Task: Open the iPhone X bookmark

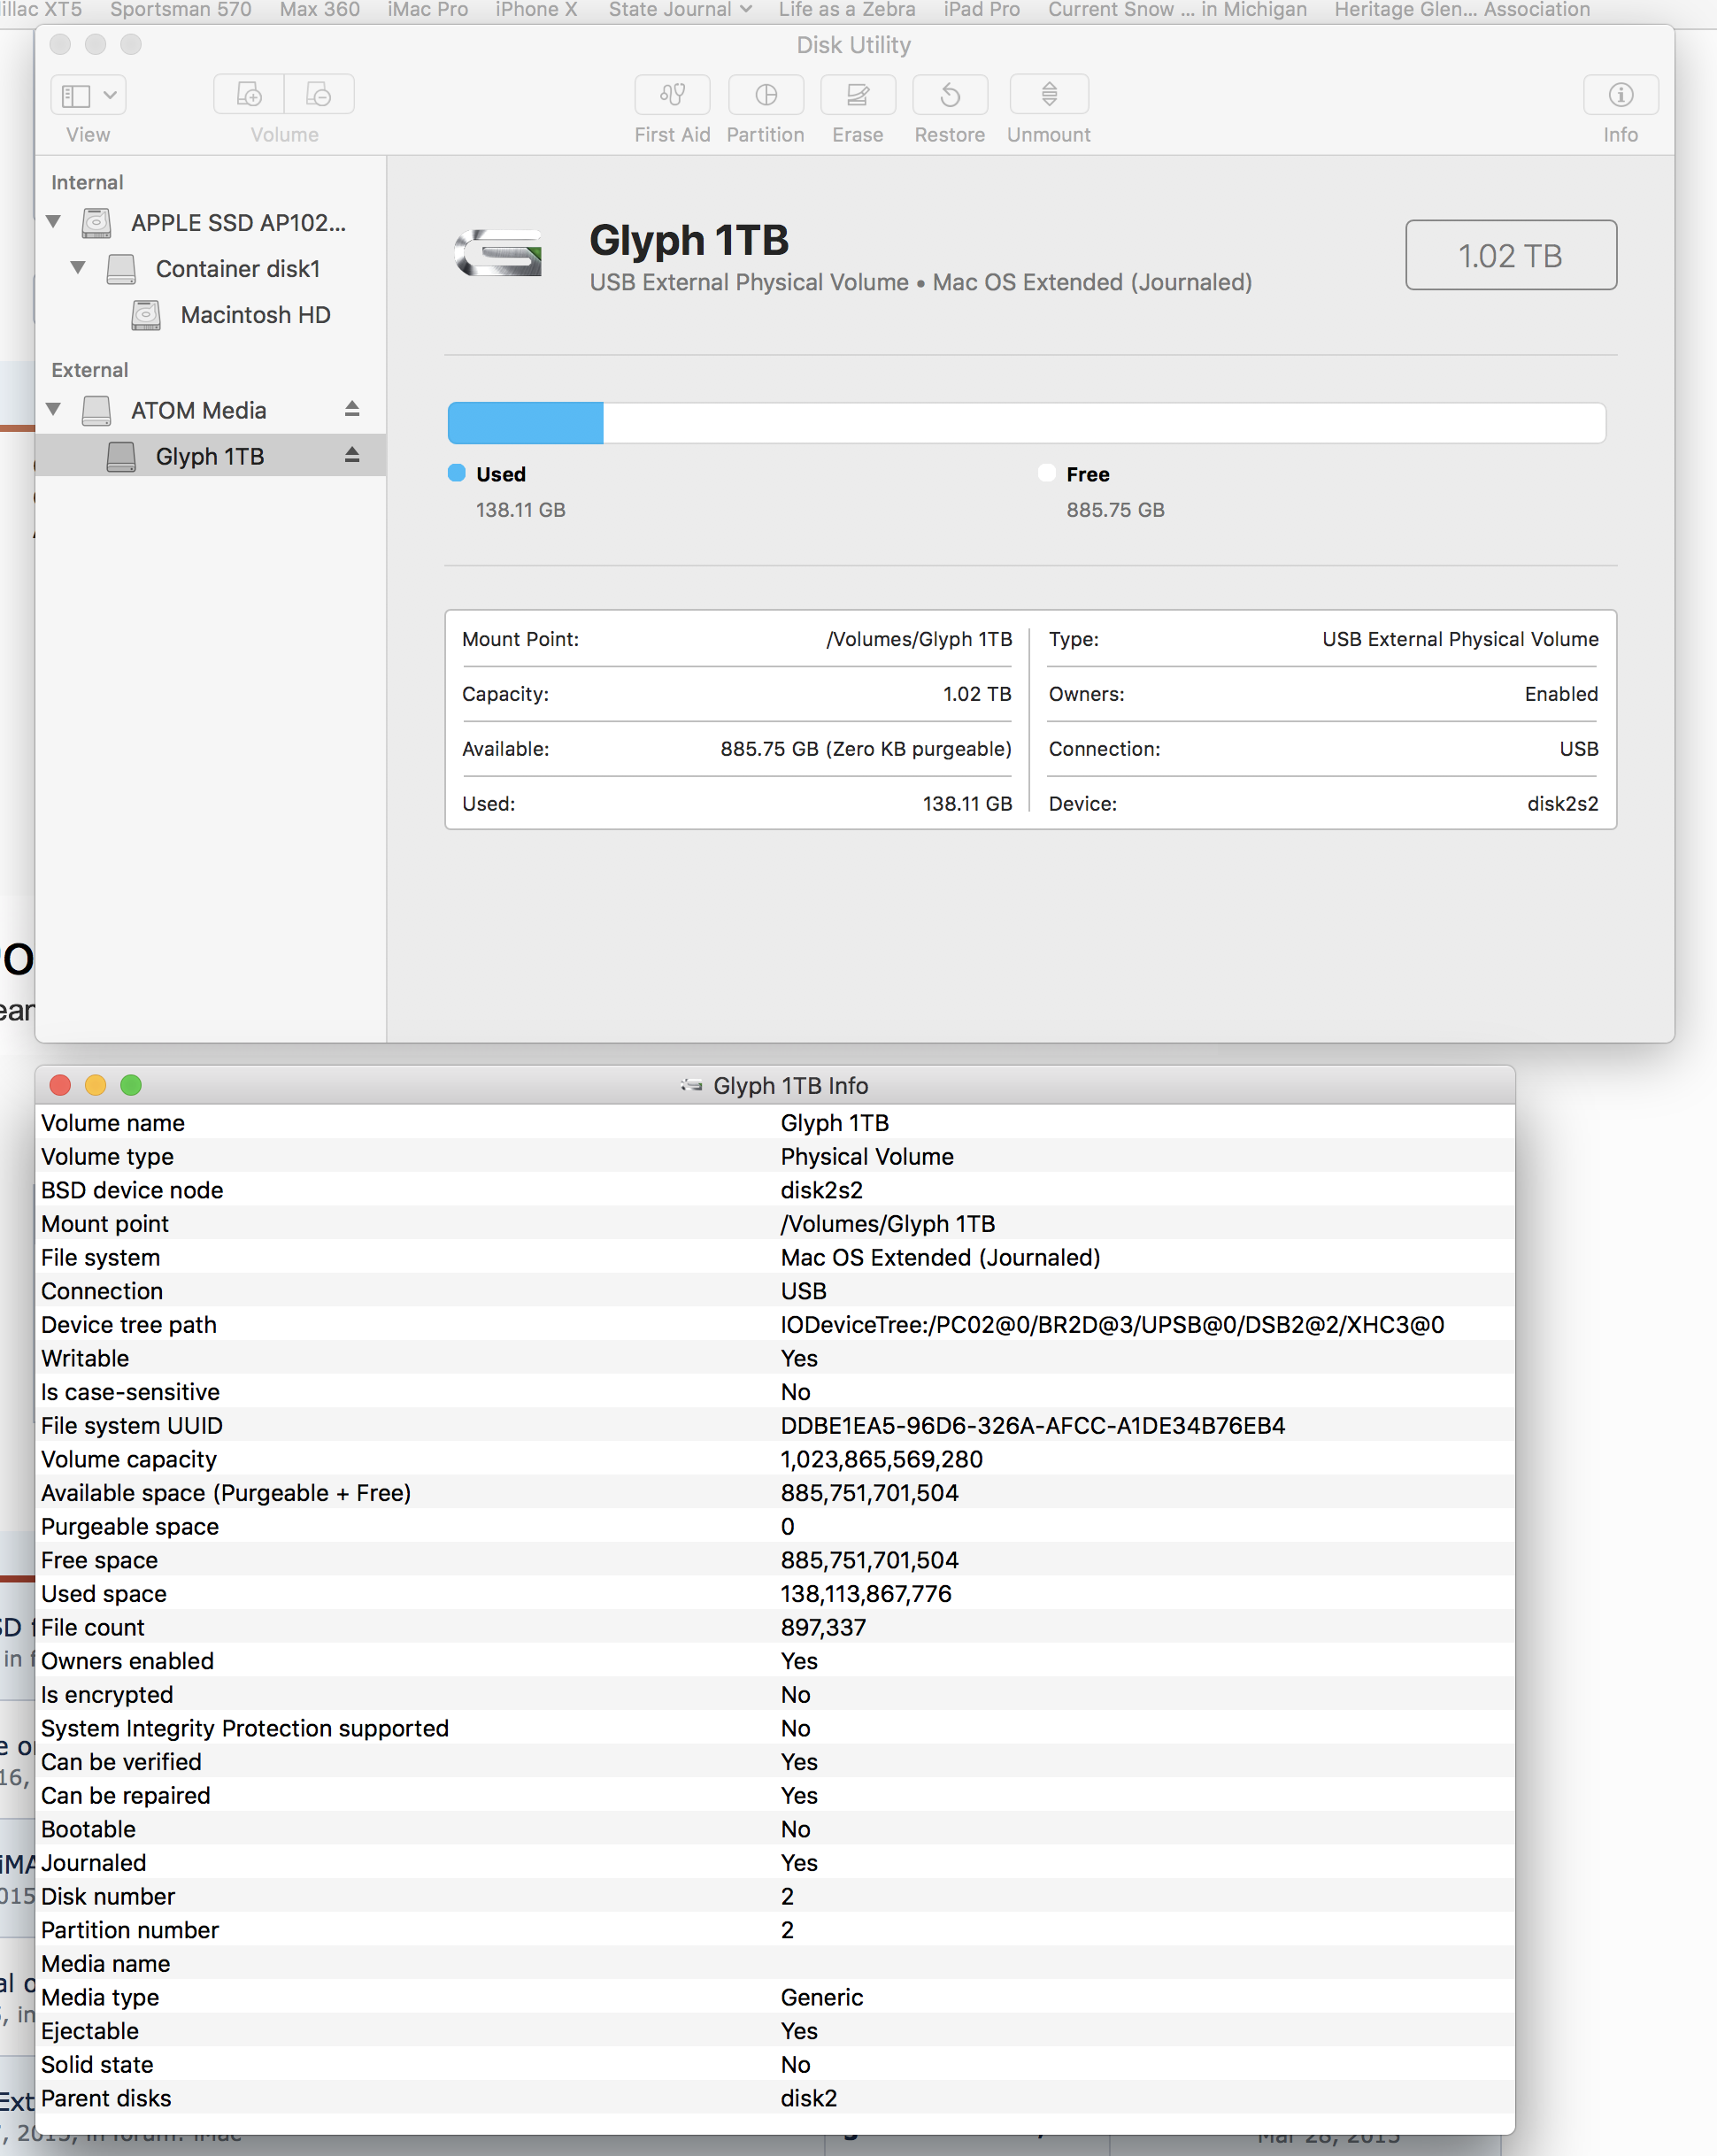Action: click(536, 10)
